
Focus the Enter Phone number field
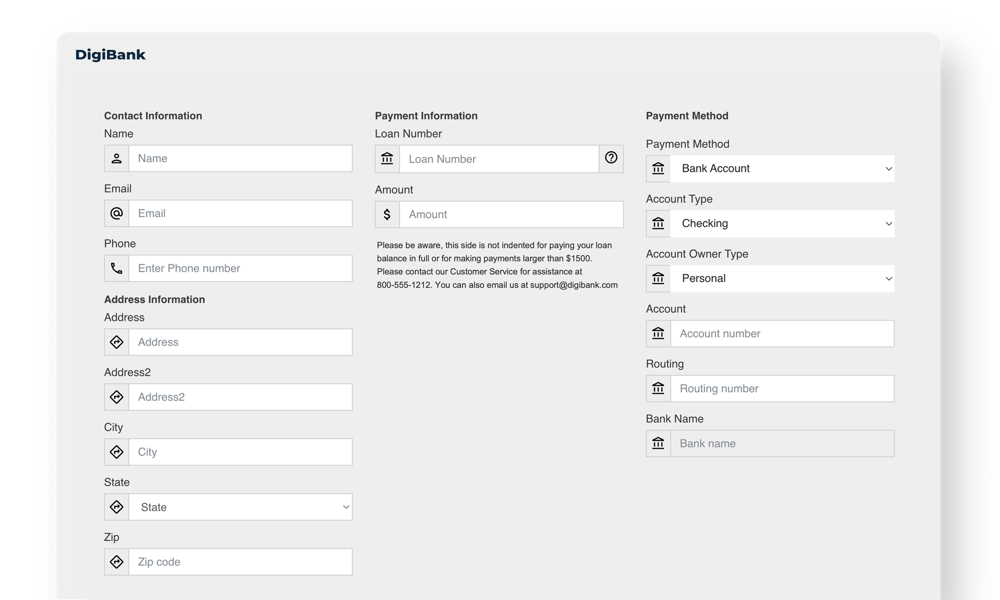pyautogui.click(x=240, y=268)
